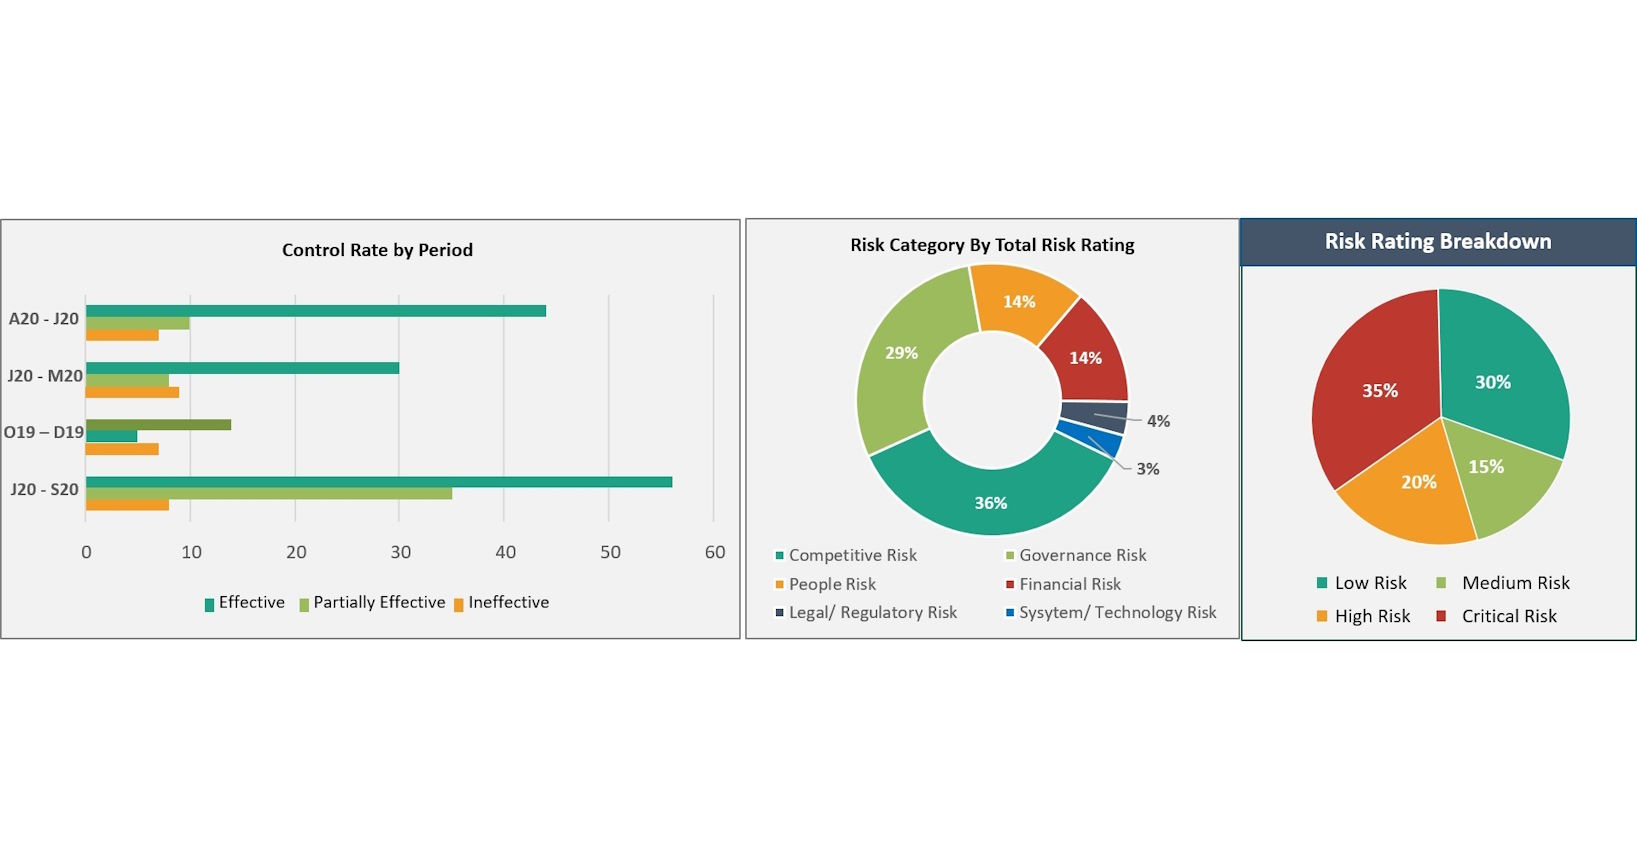The width and height of the screenshot is (1637, 859).
Task: Select the People Risk legend entry
Action: coord(825,584)
